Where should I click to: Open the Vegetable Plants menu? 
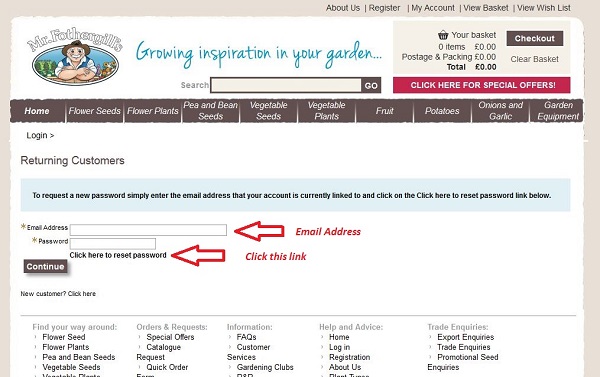pos(326,111)
